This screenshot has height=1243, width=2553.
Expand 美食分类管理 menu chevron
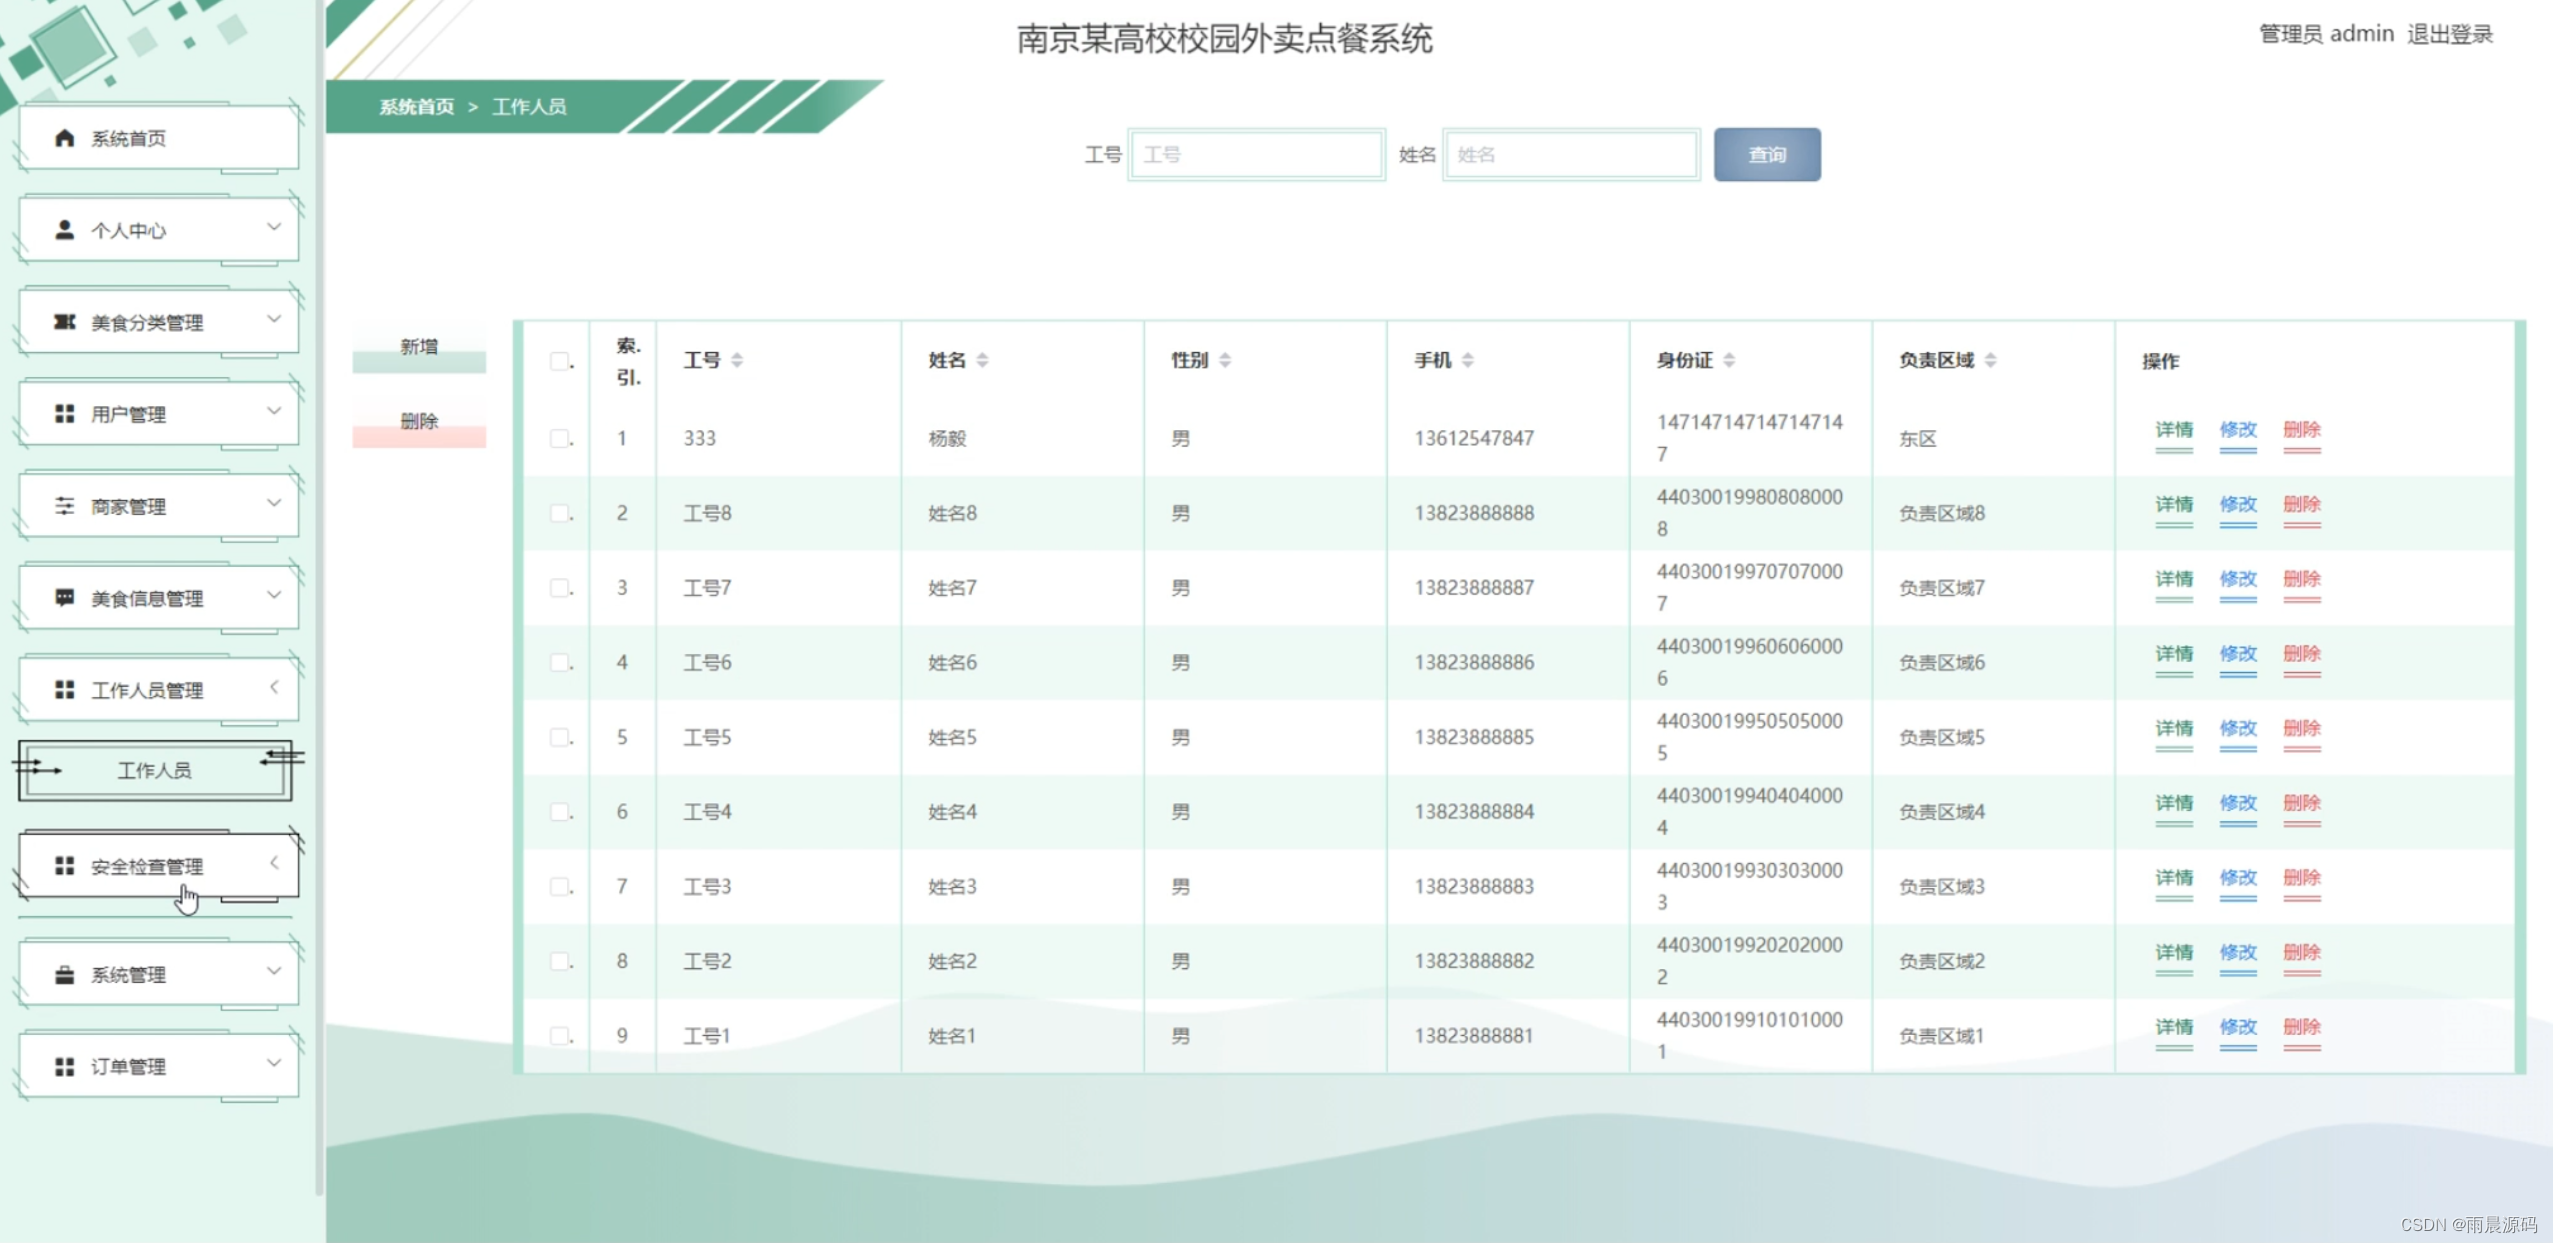274,319
